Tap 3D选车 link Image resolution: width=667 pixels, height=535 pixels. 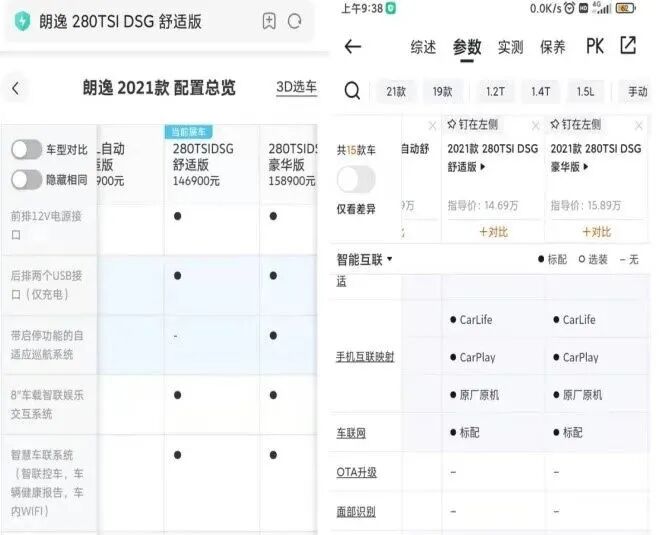point(296,87)
